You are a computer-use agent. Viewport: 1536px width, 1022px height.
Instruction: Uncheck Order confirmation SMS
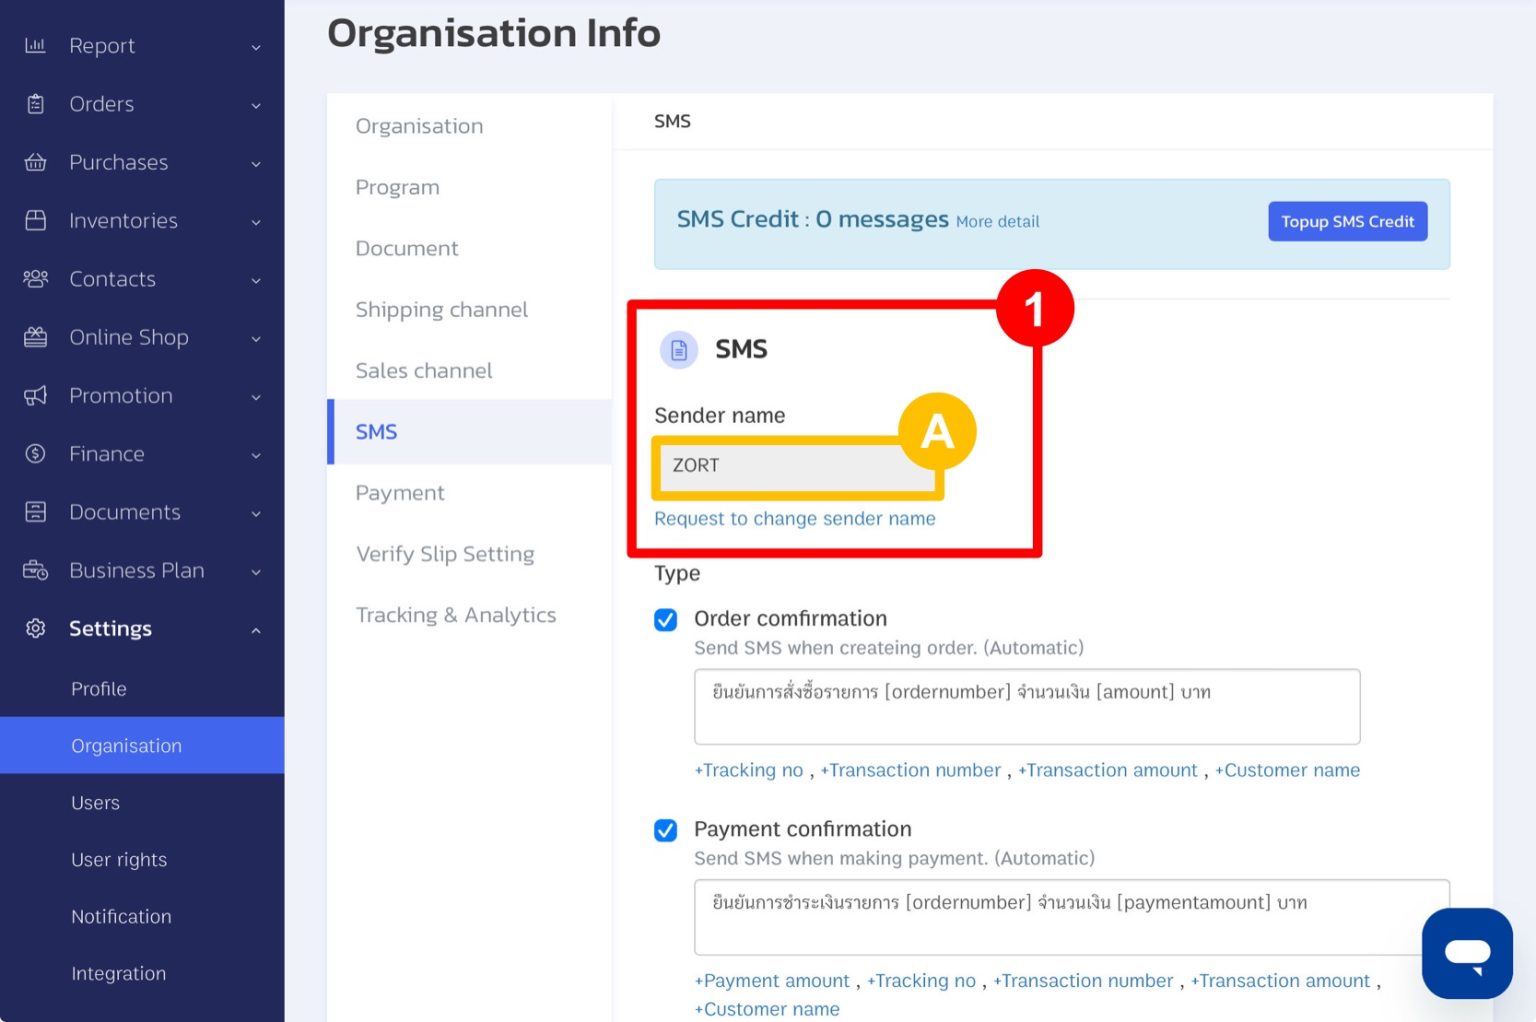point(665,620)
